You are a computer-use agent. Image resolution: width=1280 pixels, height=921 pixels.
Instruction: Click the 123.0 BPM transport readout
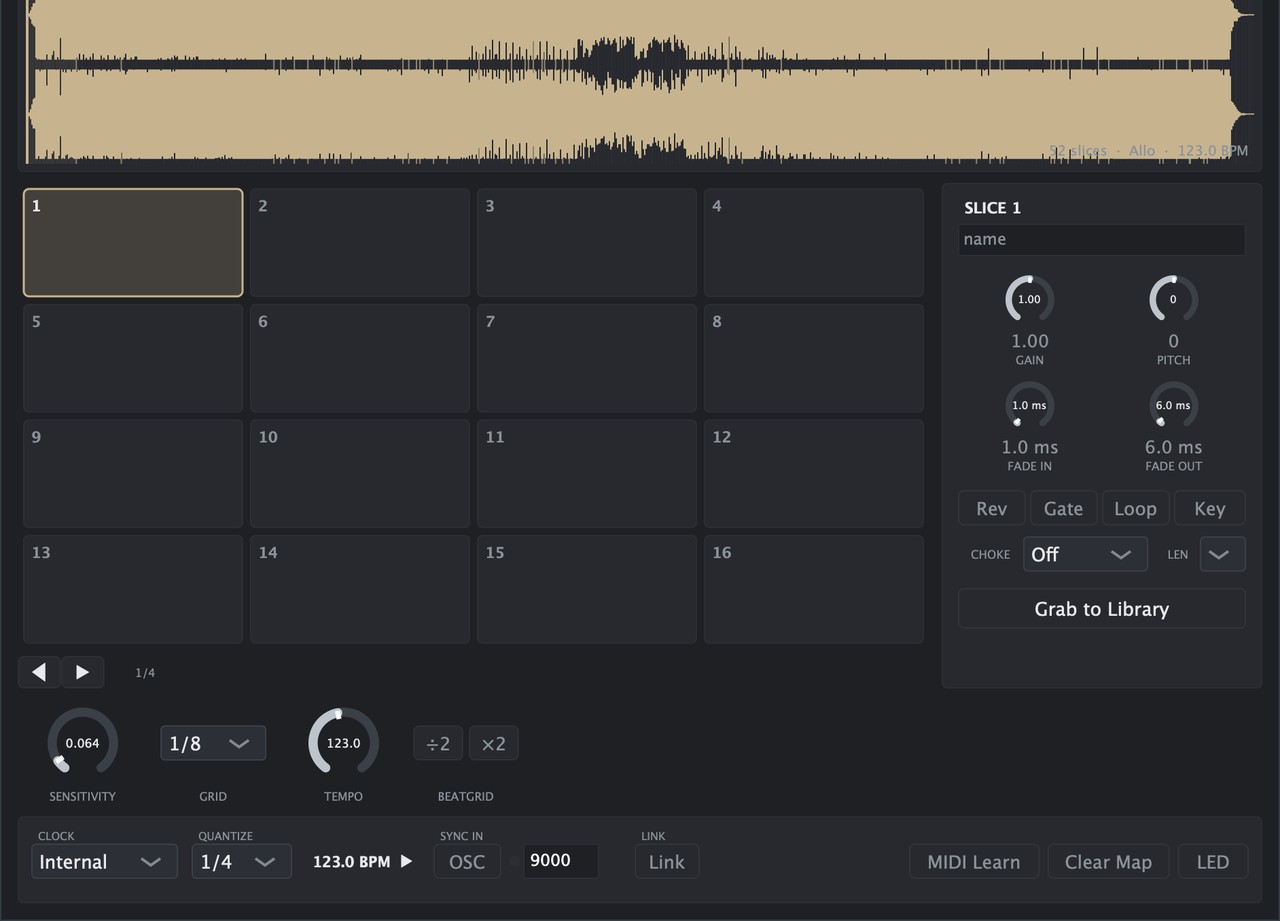point(352,861)
